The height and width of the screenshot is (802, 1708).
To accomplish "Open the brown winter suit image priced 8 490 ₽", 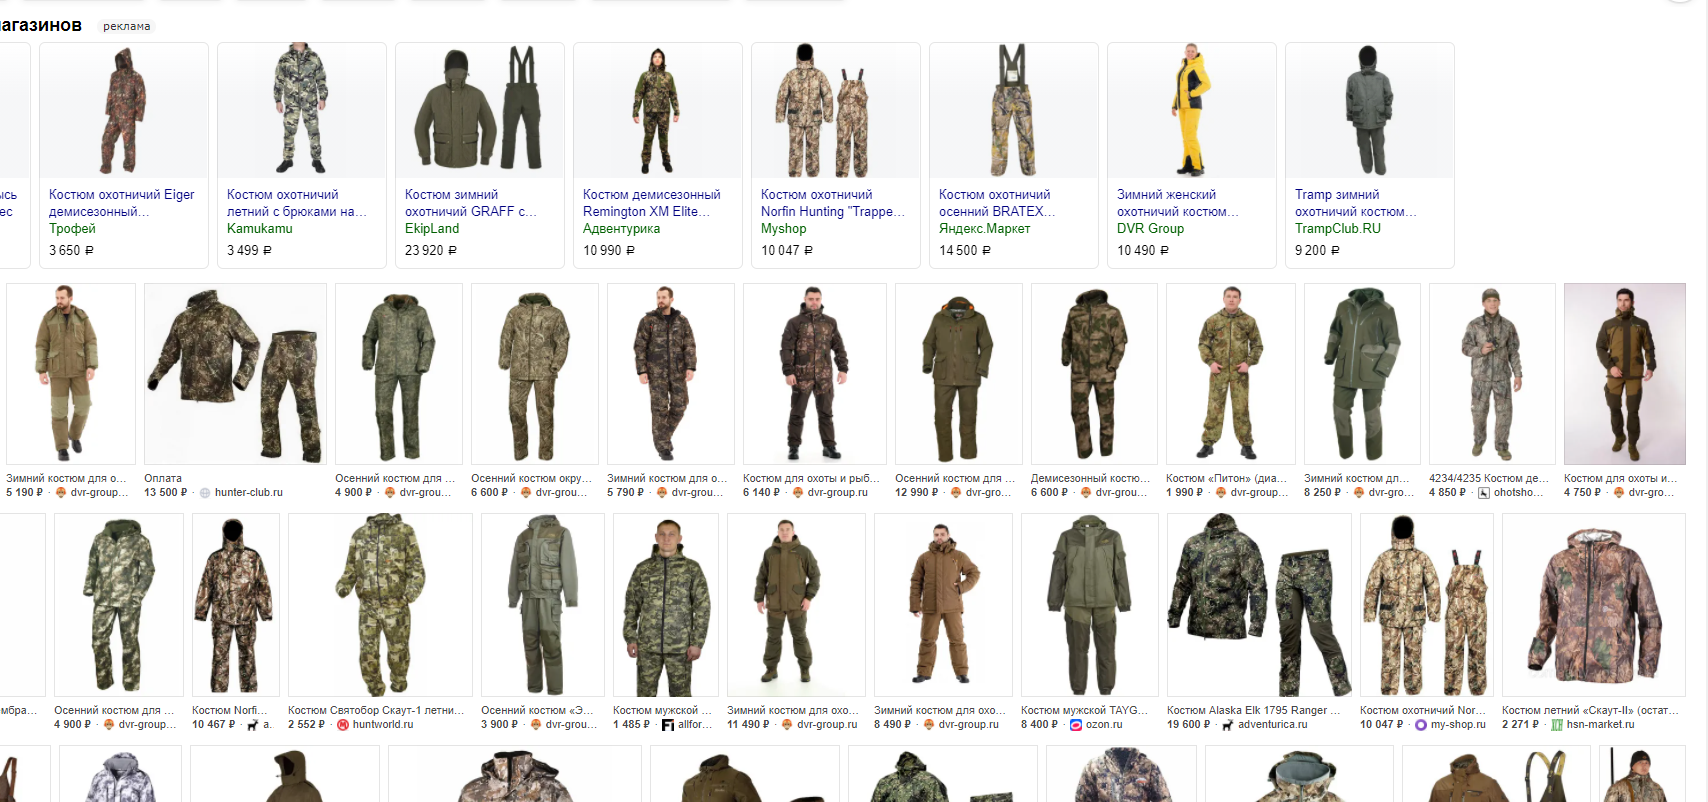I will pos(943,605).
